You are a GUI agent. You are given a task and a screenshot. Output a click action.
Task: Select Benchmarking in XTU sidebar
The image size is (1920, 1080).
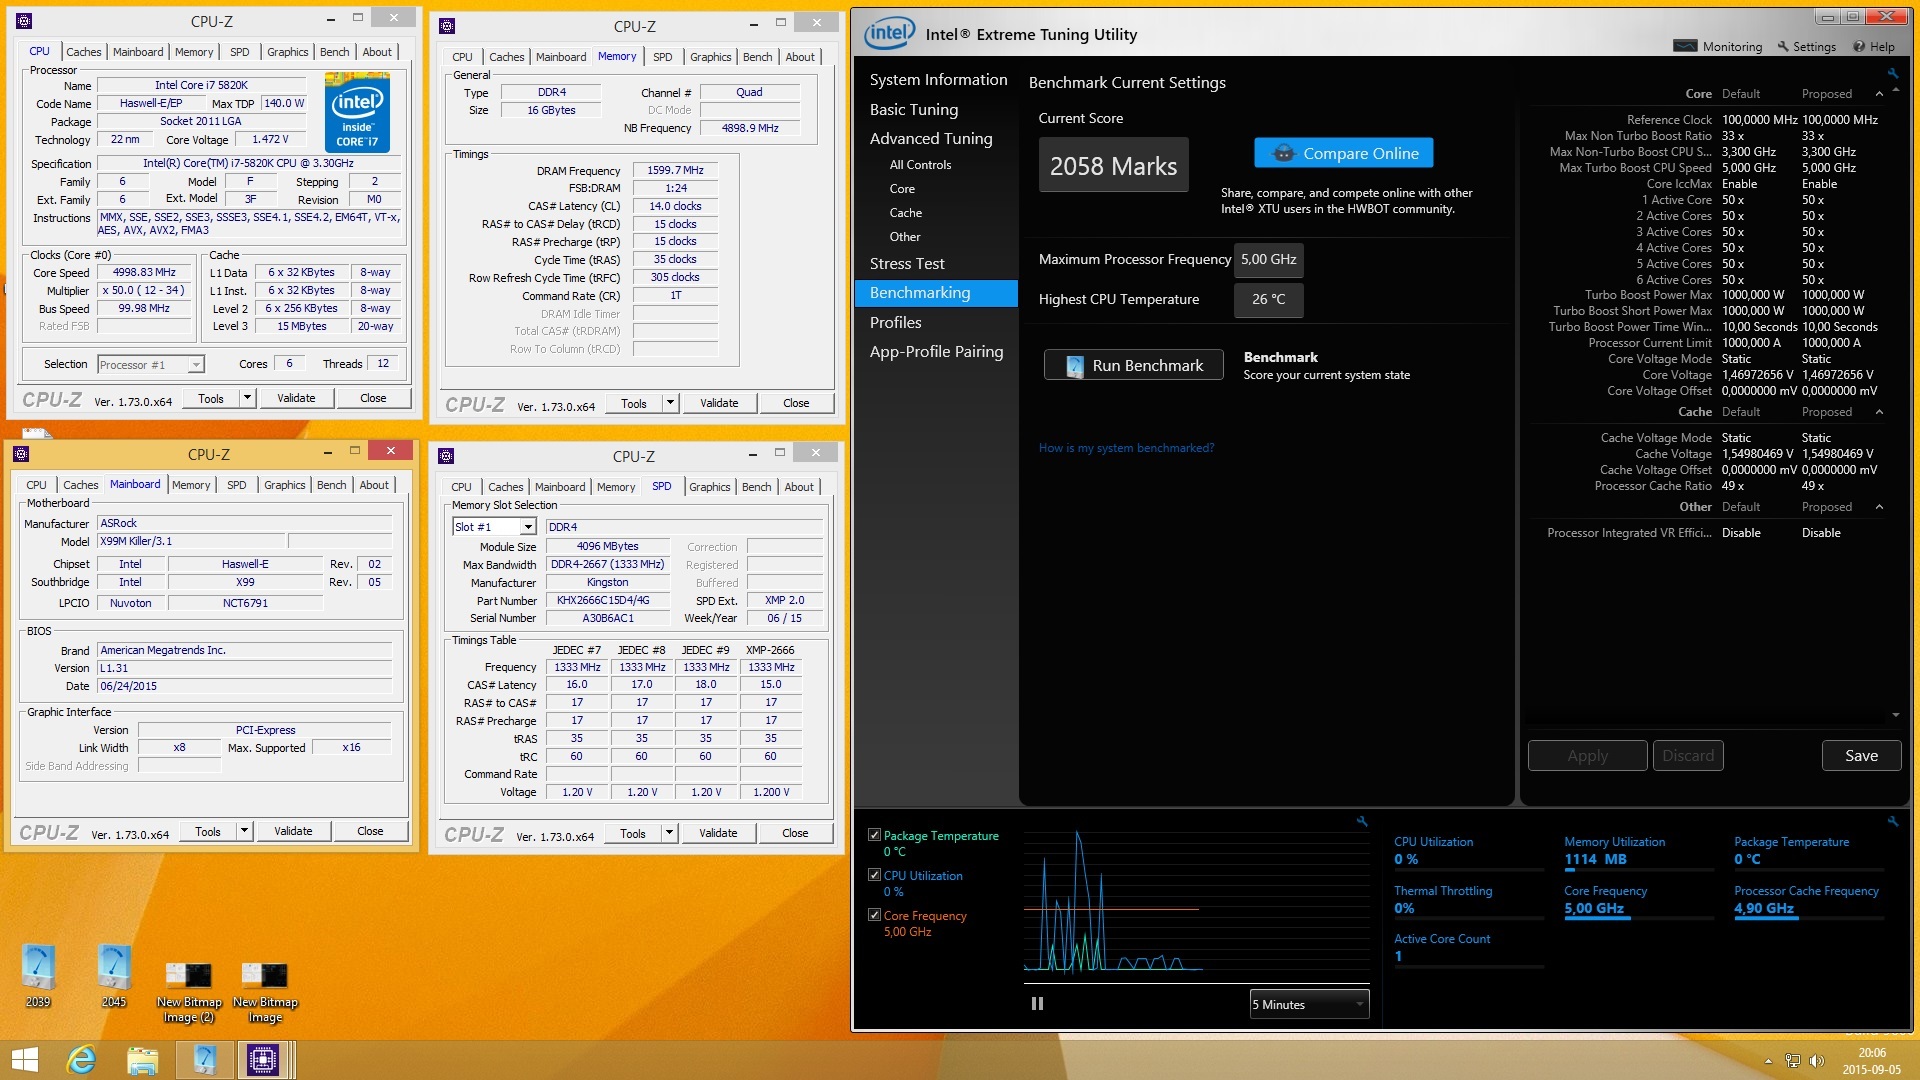coord(936,292)
